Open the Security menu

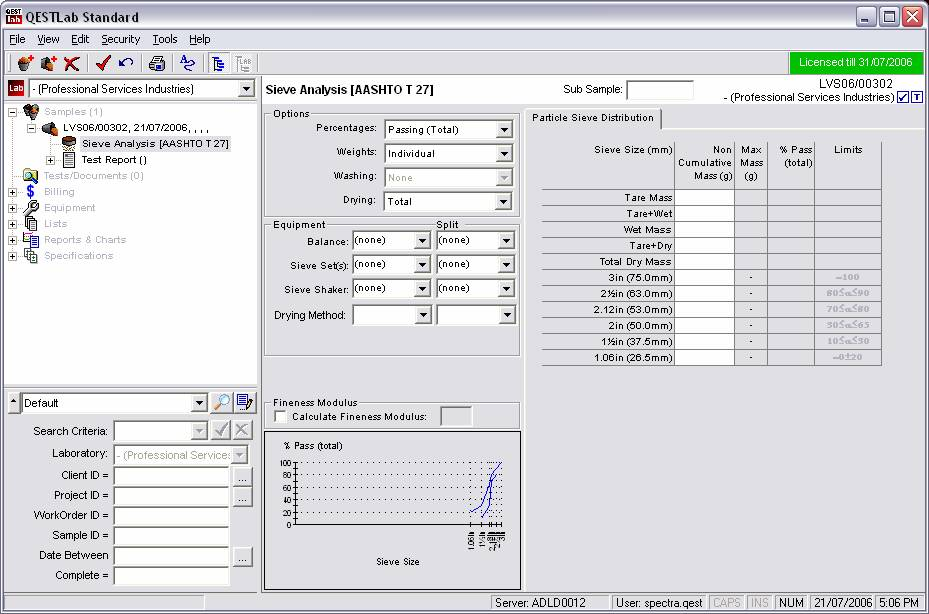coord(120,39)
